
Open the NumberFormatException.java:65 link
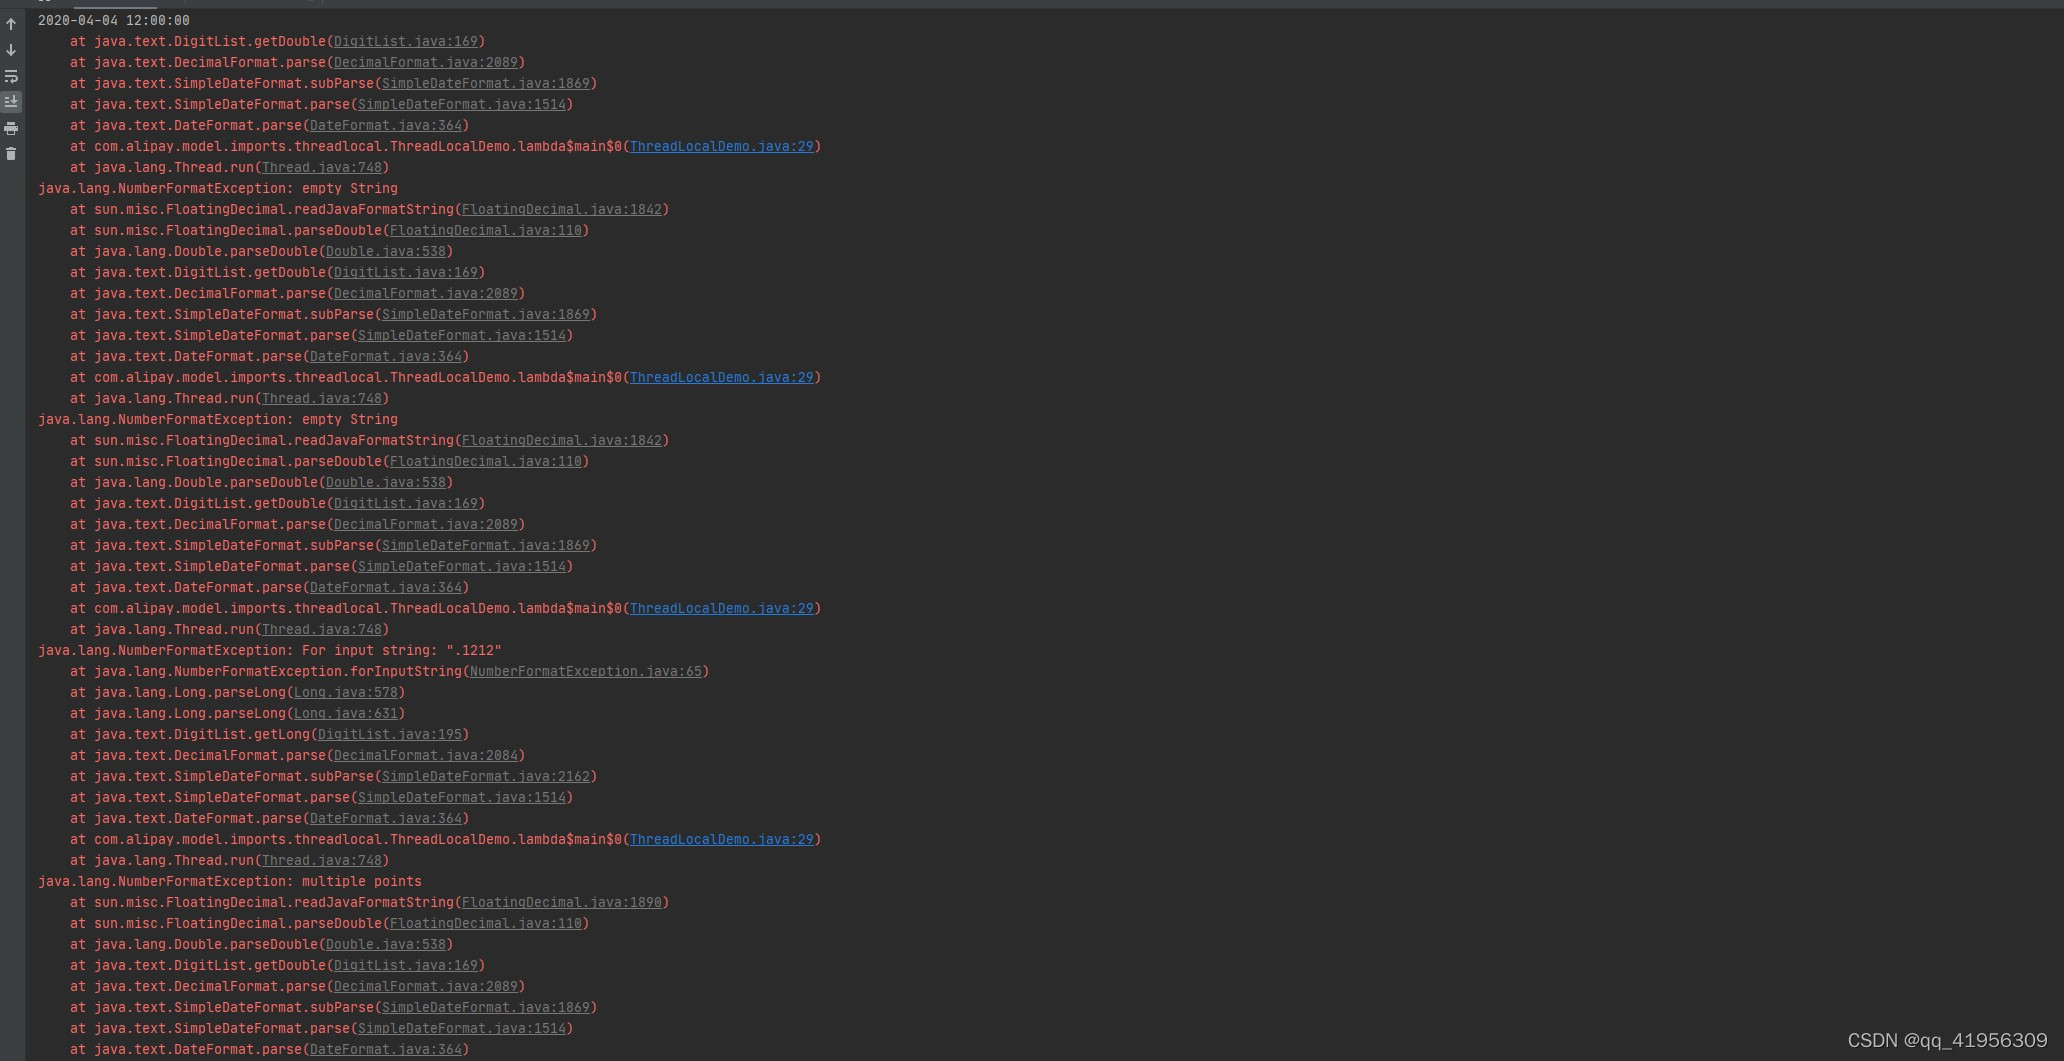pos(588,671)
